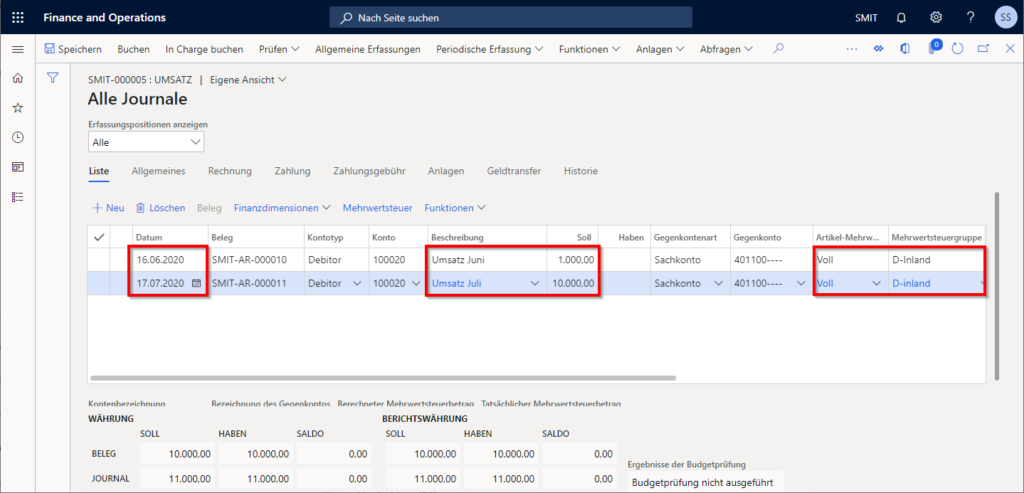
Task: Click the Gegenkonto column header
Action: (x=771, y=237)
